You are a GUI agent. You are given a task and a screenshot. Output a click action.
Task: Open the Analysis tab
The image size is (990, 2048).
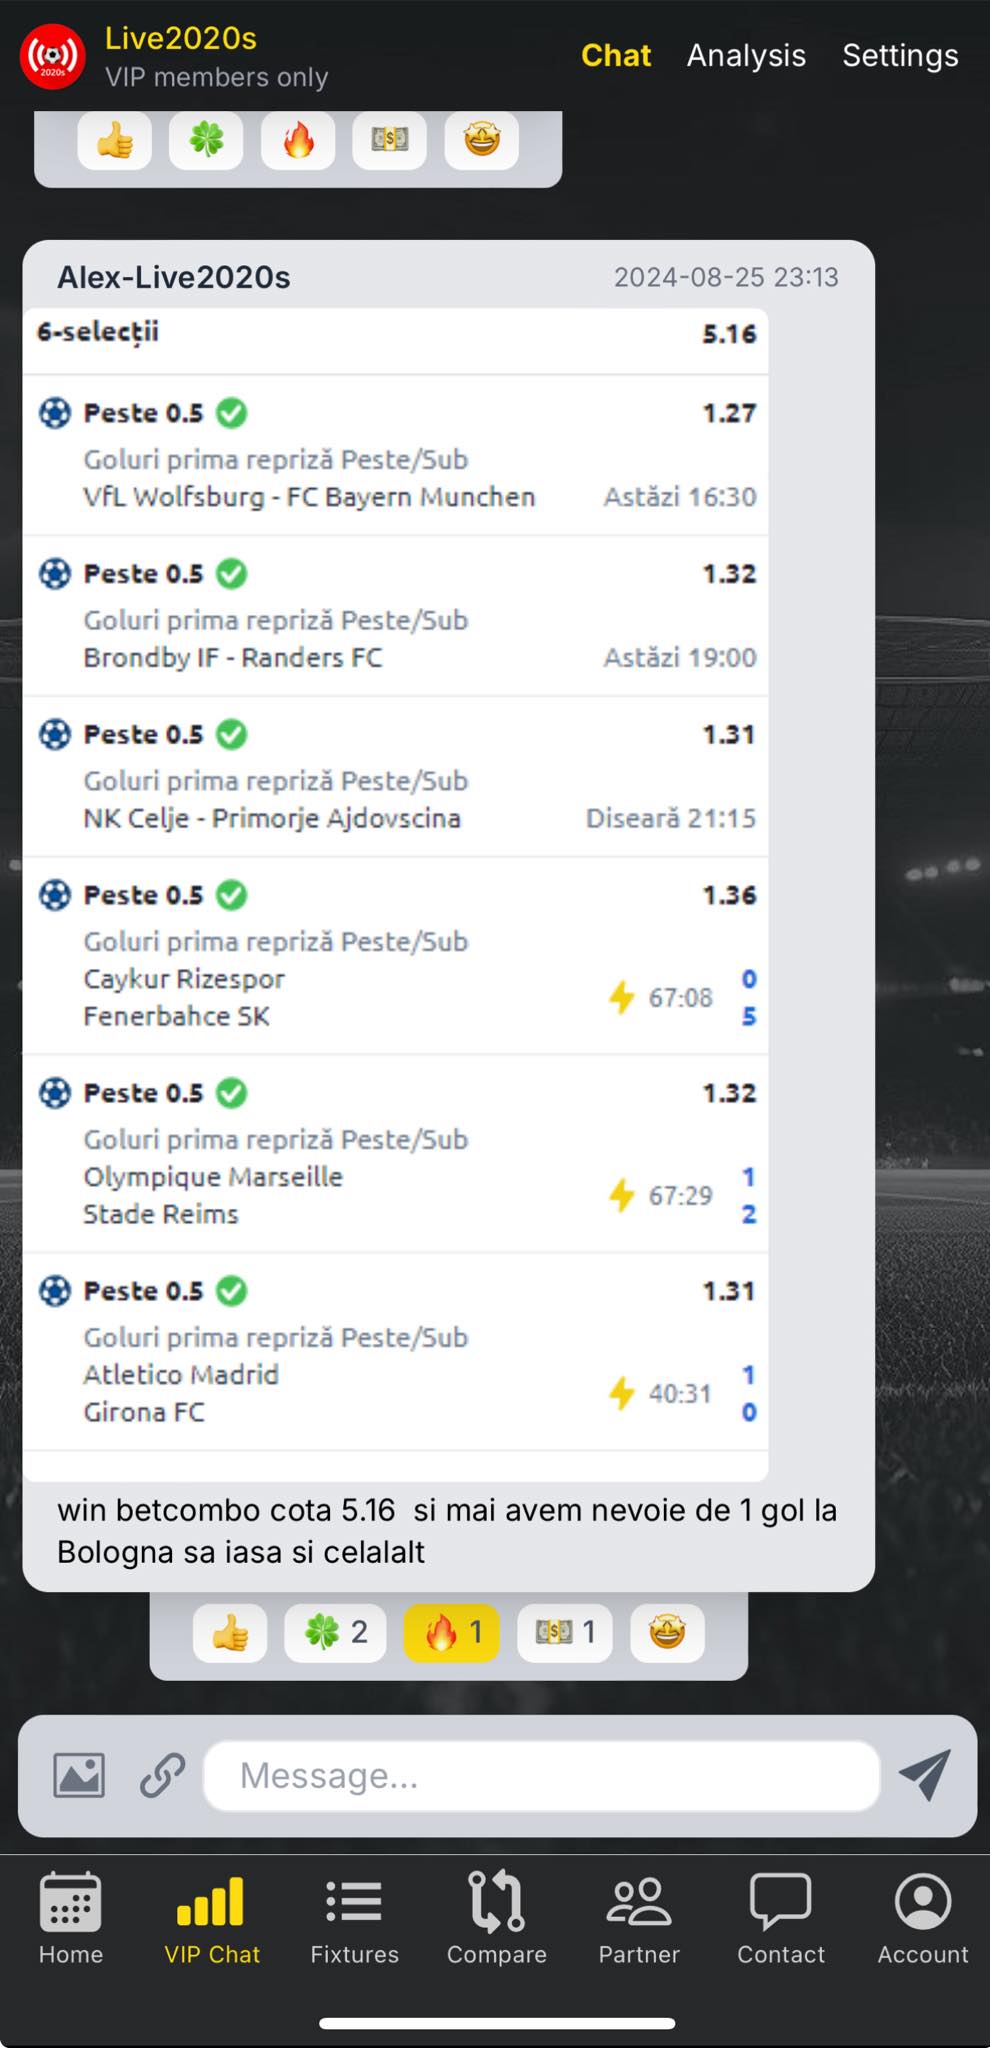pos(746,55)
